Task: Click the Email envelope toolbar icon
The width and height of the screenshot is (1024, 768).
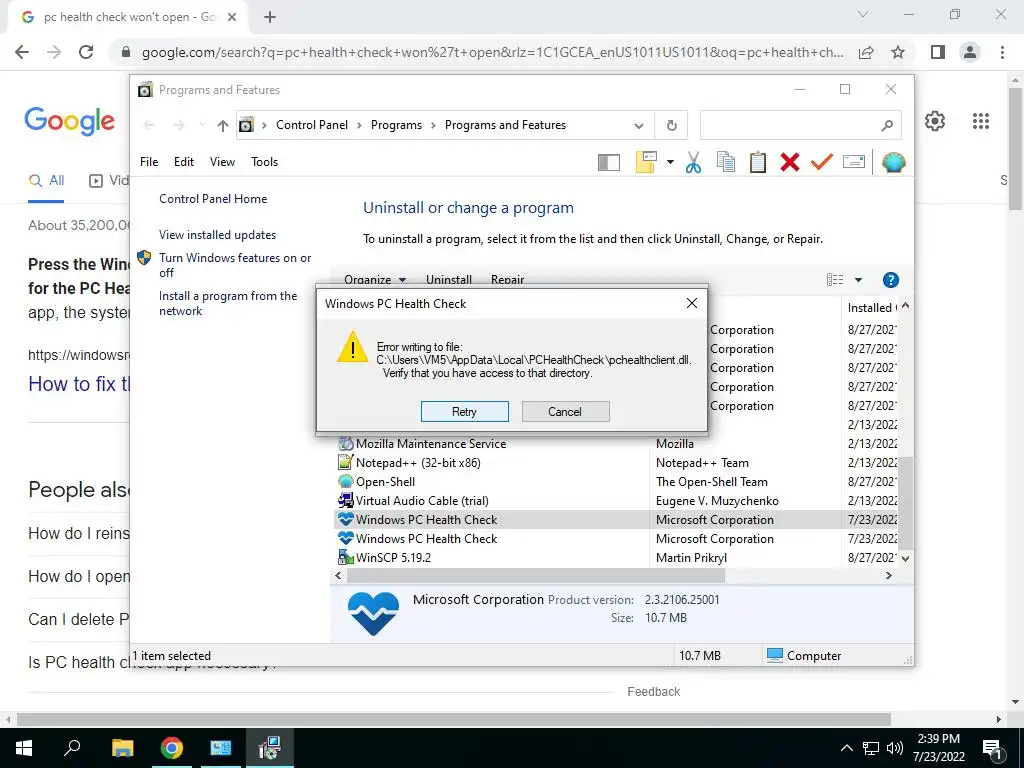Action: [x=854, y=161]
